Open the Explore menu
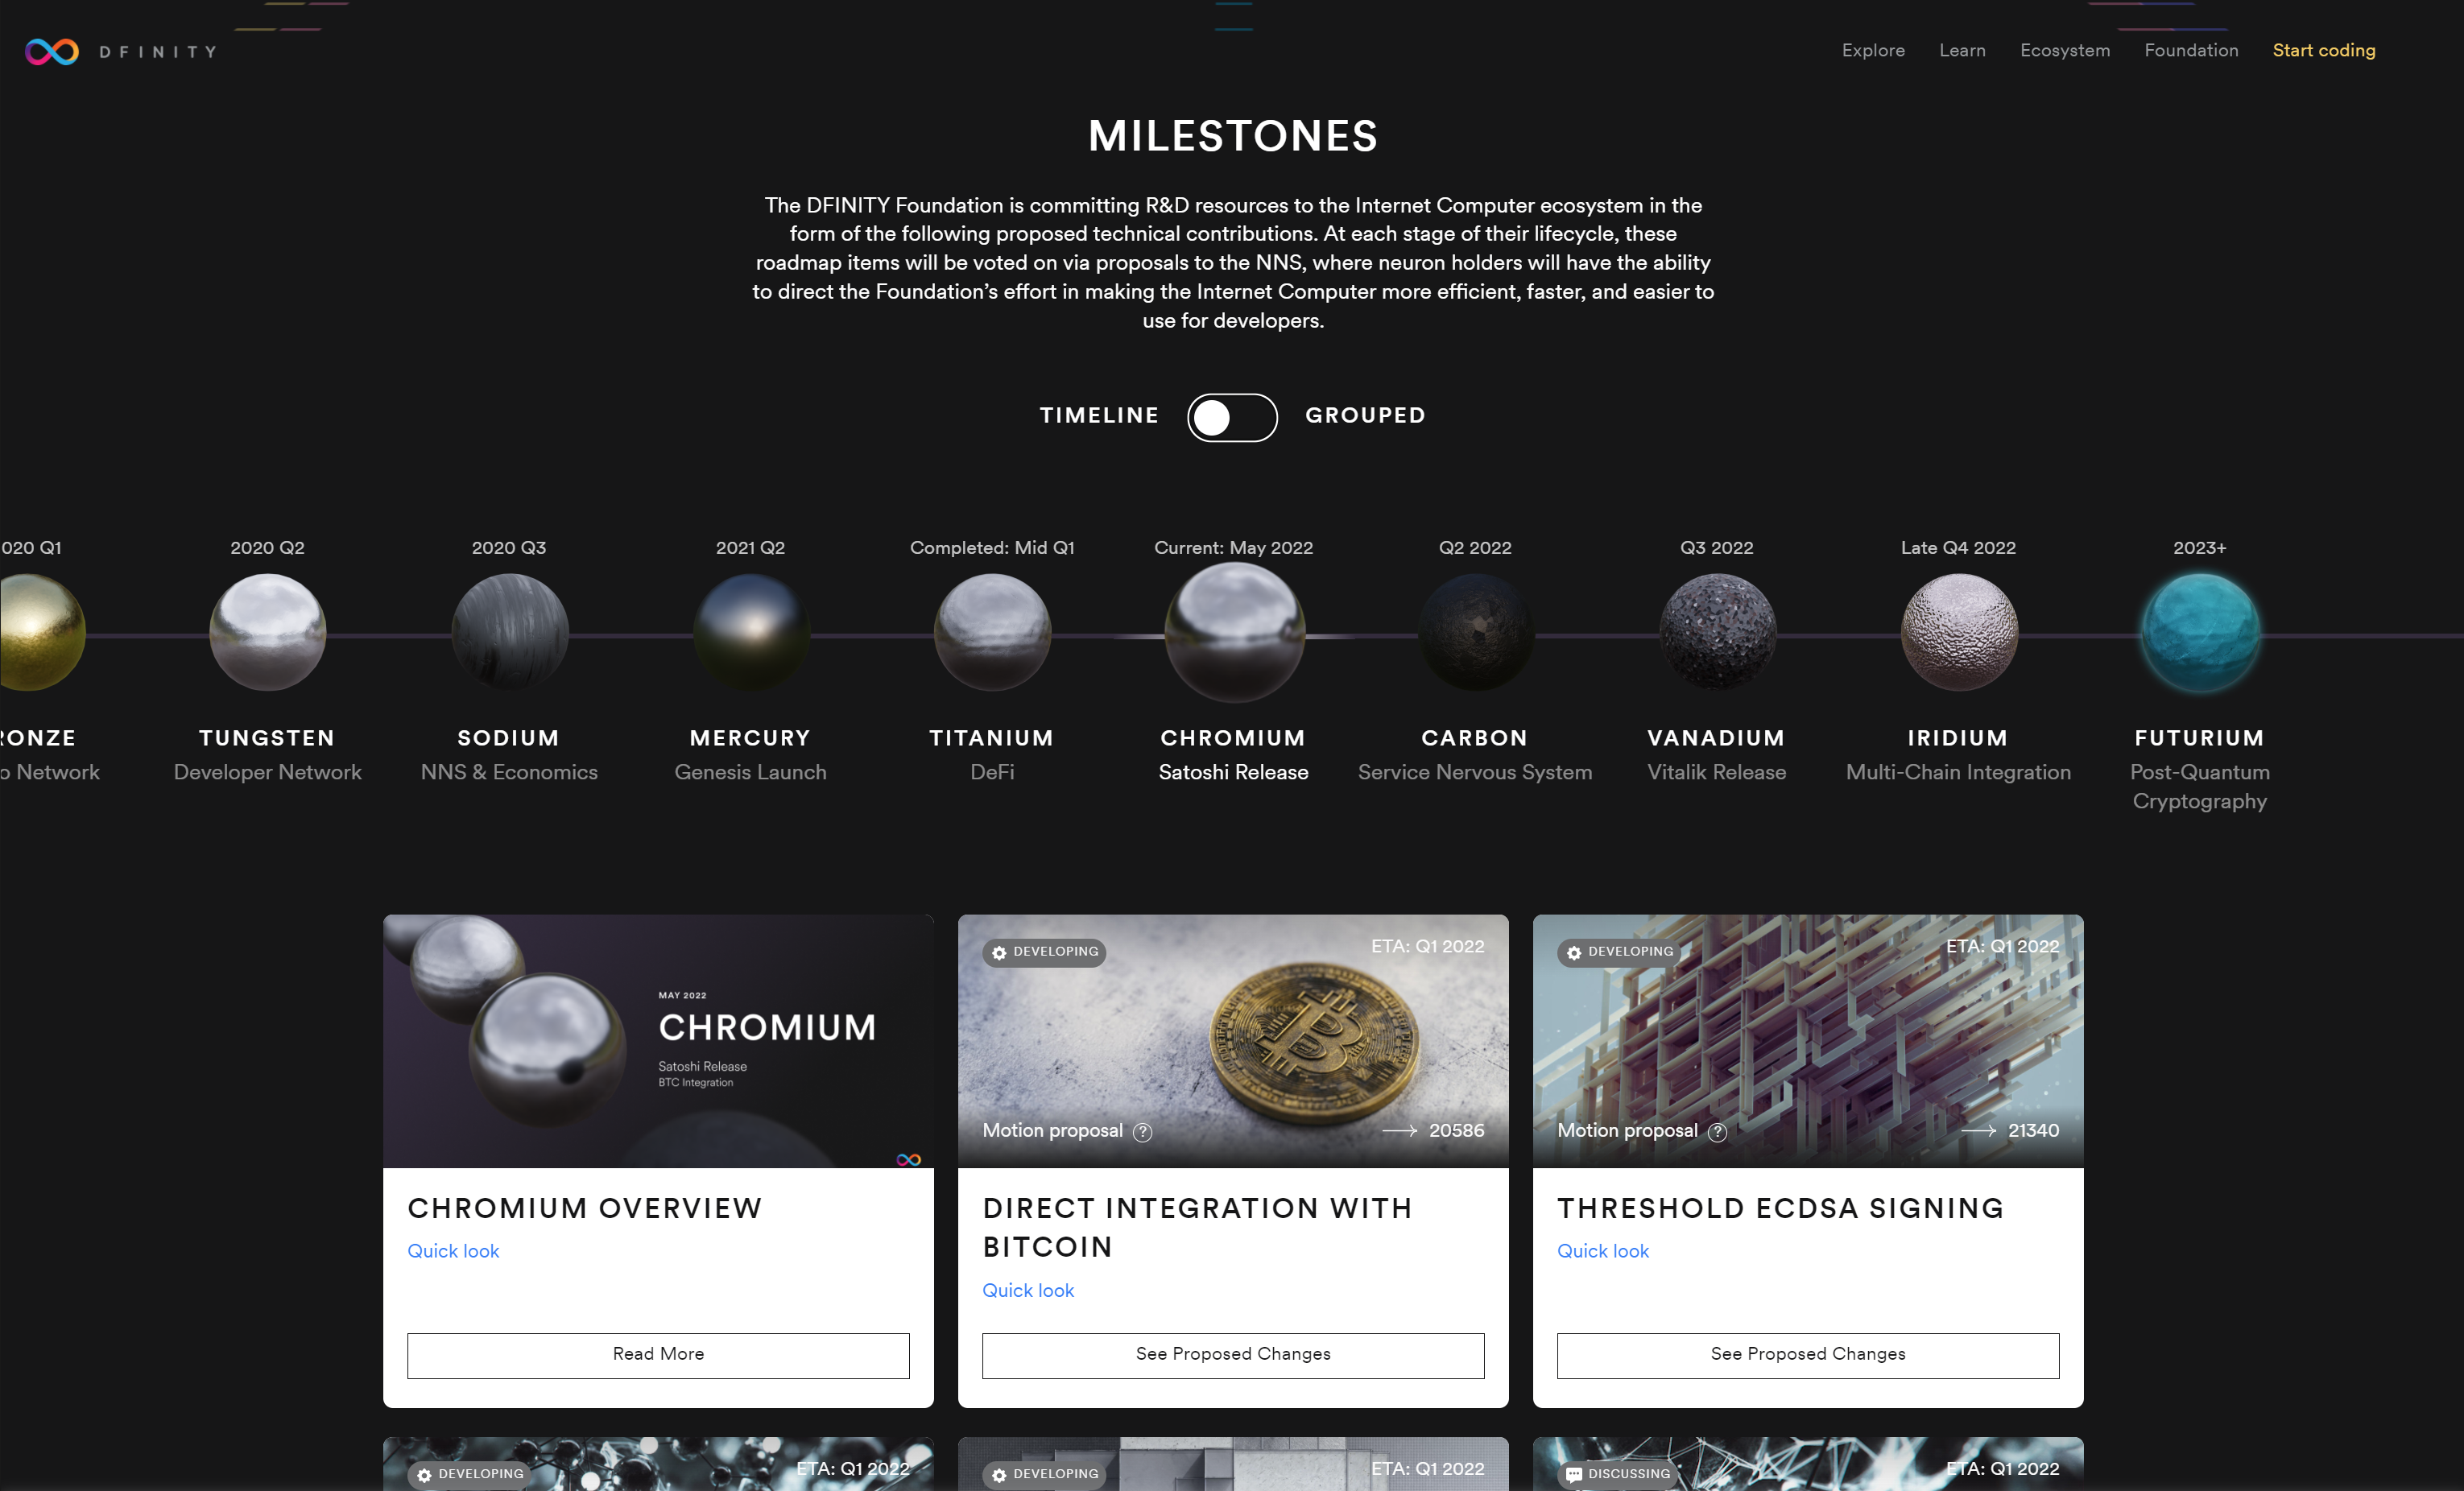 (x=1873, y=50)
